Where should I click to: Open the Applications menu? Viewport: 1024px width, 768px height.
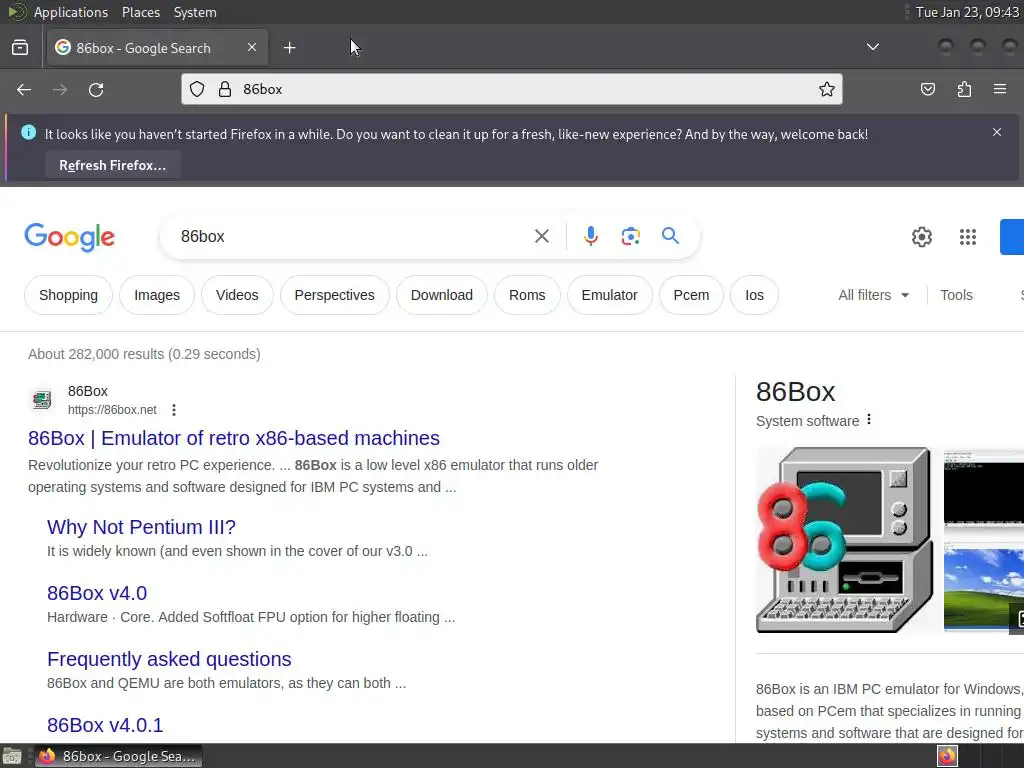tap(71, 12)
